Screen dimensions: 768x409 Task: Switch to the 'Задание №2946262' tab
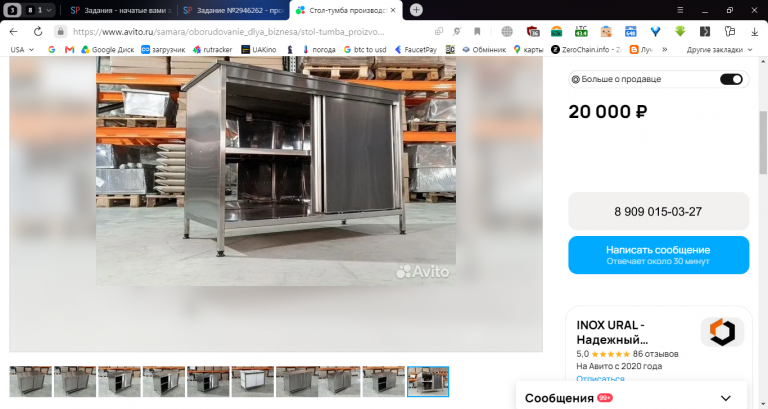[233, 10]
